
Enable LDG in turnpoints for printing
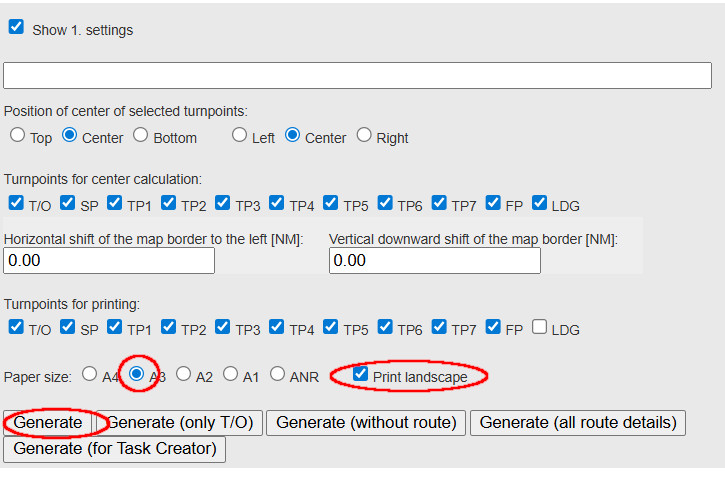point(541,326)
